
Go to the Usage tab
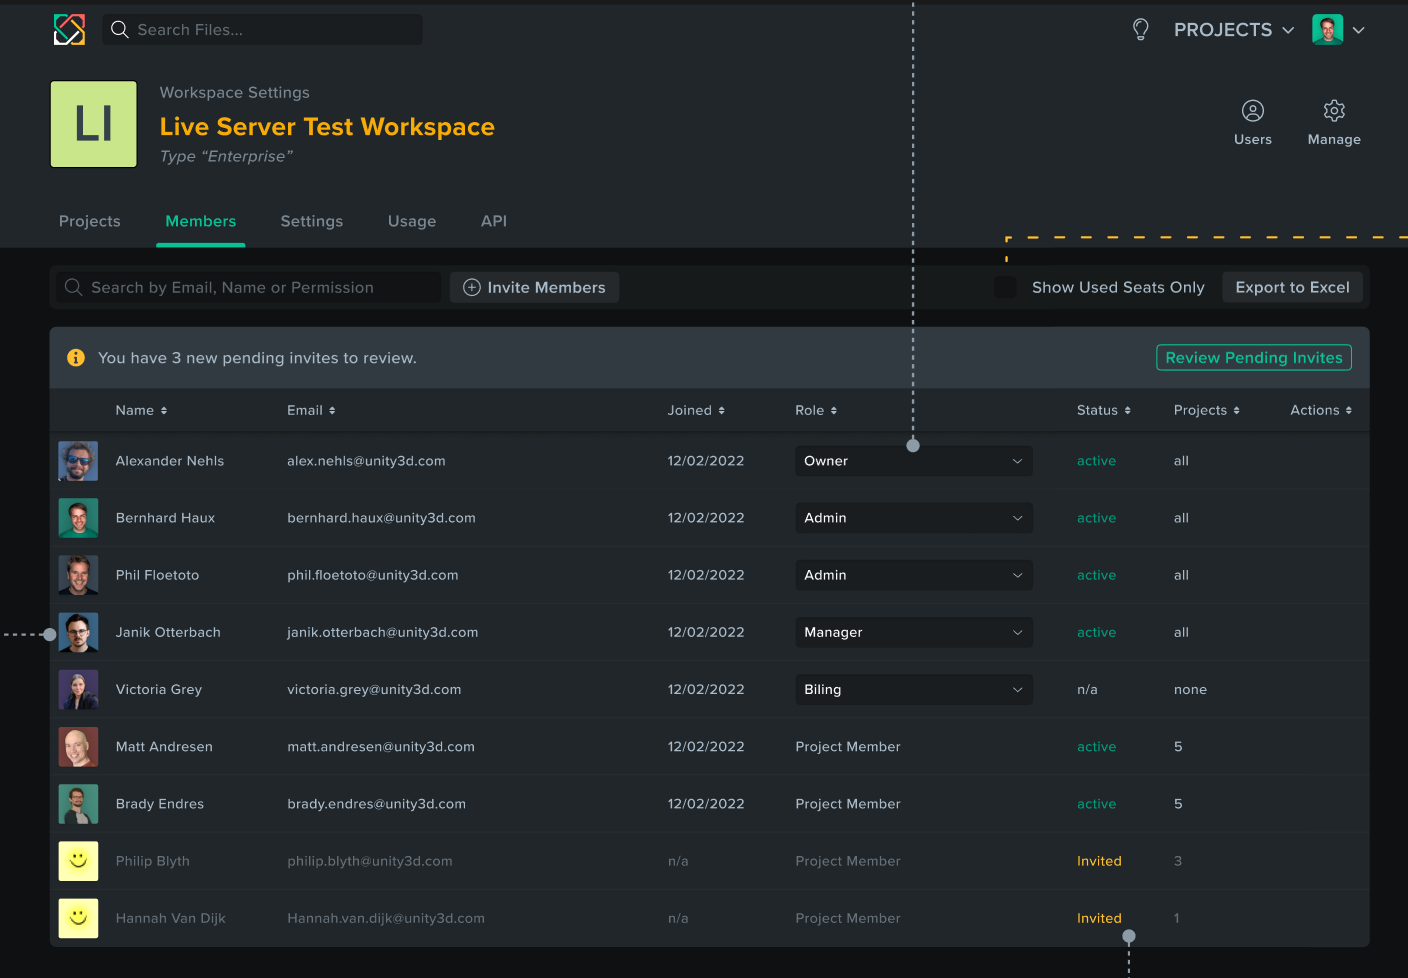click(412, 221)
